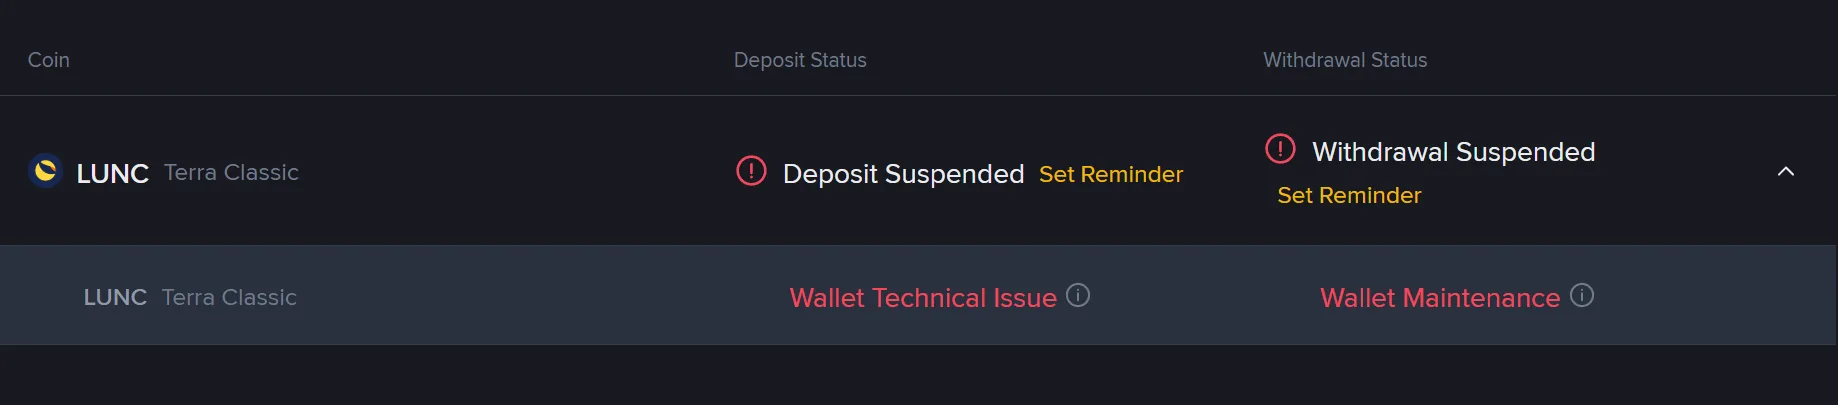Click the red warning icon beside Deposit Suspended
1838x405 pixels.
(x=751, y=171)
